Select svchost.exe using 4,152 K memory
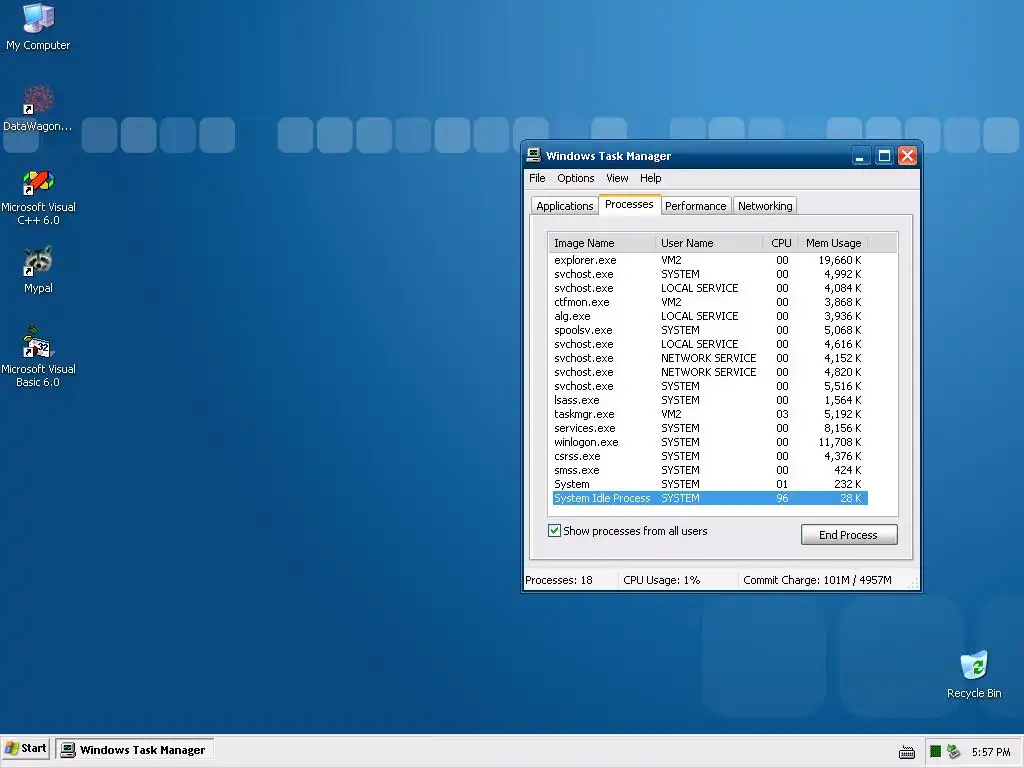Image resolution: width=1024 pixels, height=768 pixels. (x=709, y=358)
